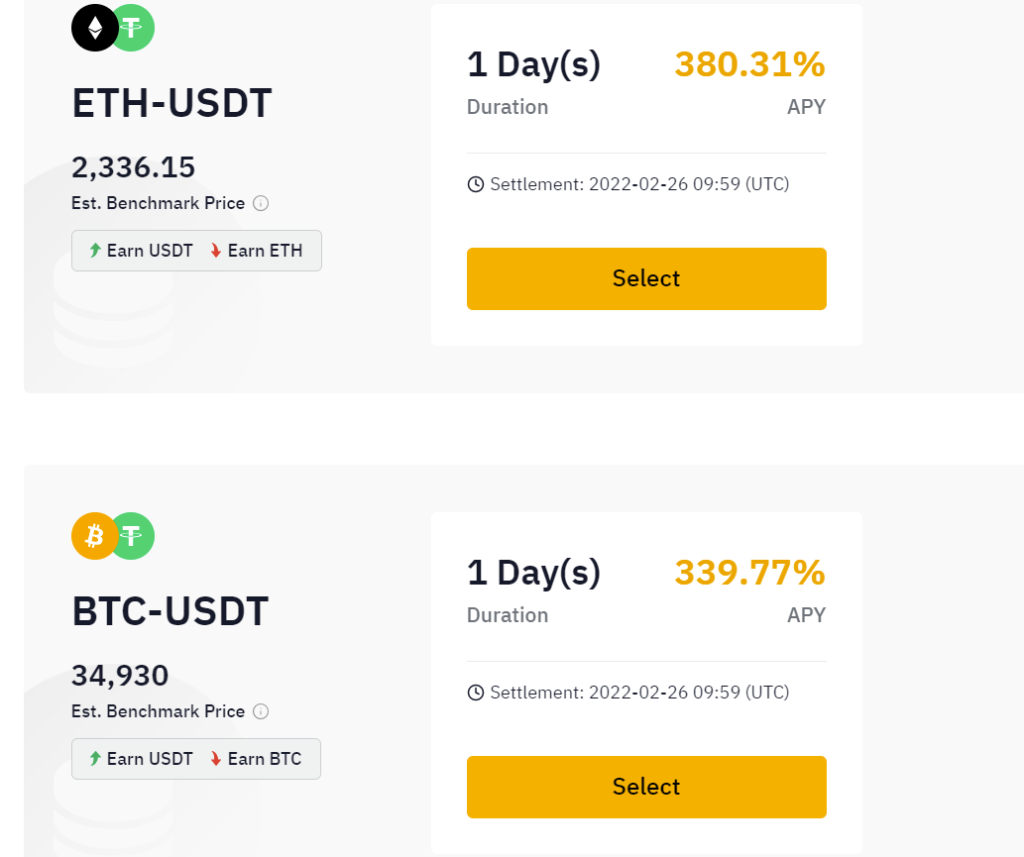The width and height of the screenshot is (1024, 857).
Task: Click the 34,930 benchmark price
Action: (x=120, y=676)
